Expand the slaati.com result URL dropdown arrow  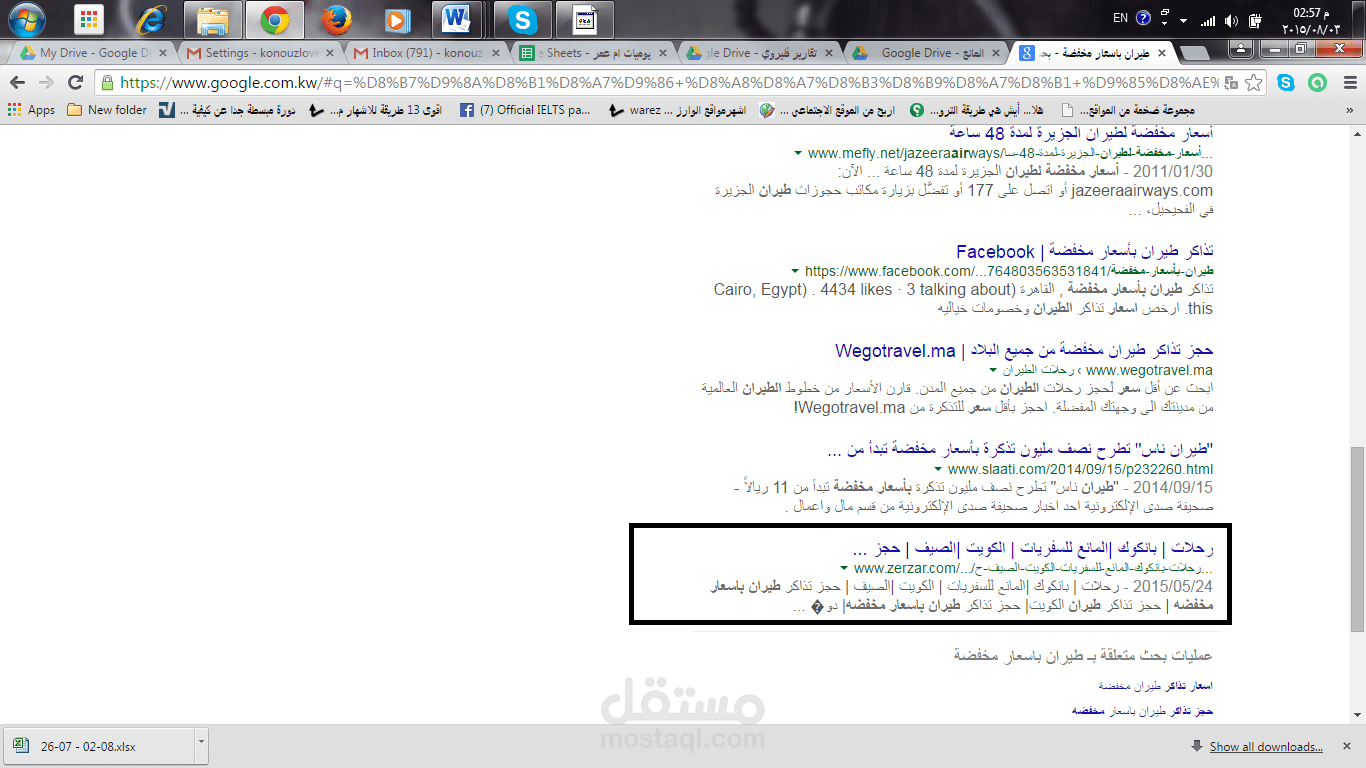point(937,469)
